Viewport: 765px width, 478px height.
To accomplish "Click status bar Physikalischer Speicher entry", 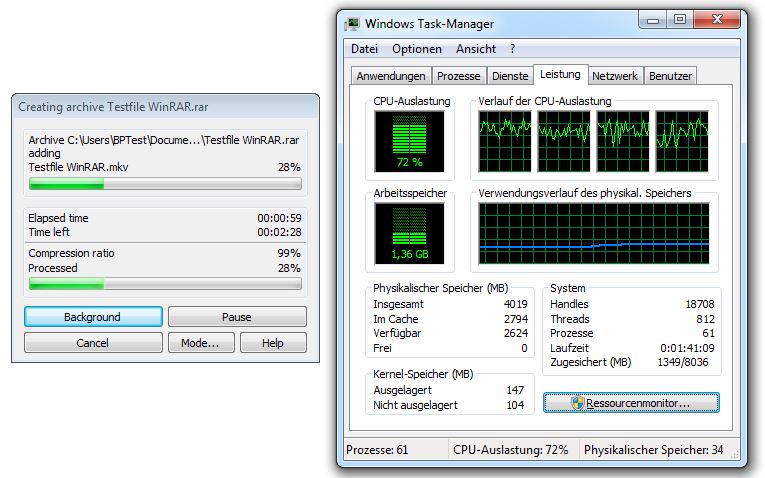I will click(x=654, y=450).
